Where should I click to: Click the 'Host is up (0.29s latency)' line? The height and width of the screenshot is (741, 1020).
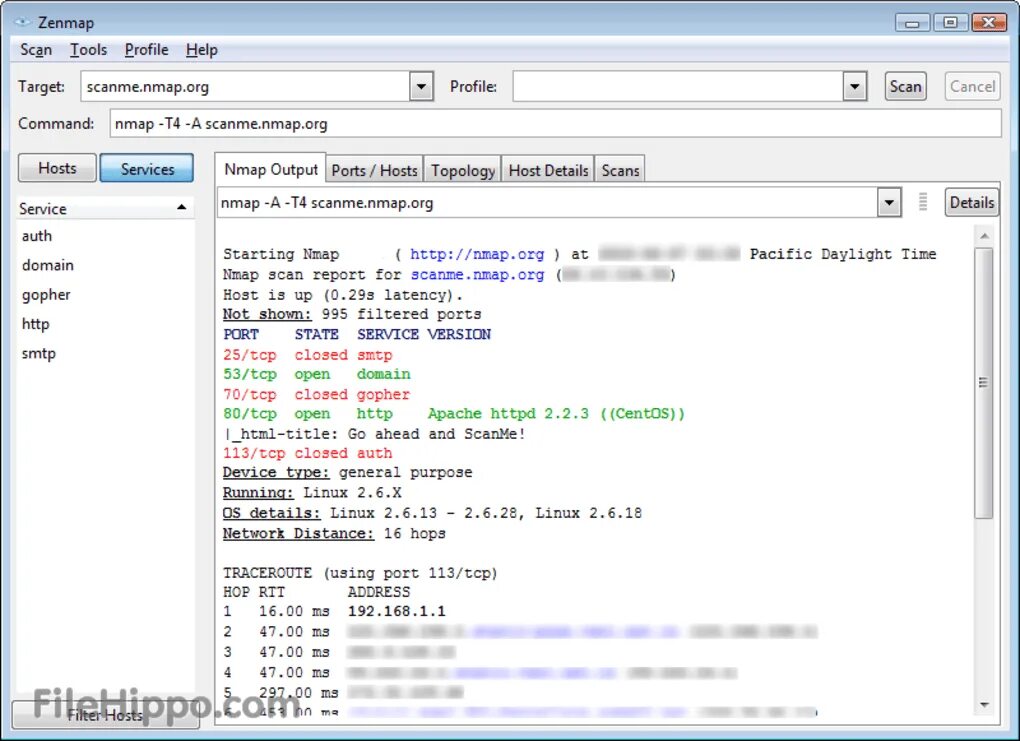coord(343,295)
